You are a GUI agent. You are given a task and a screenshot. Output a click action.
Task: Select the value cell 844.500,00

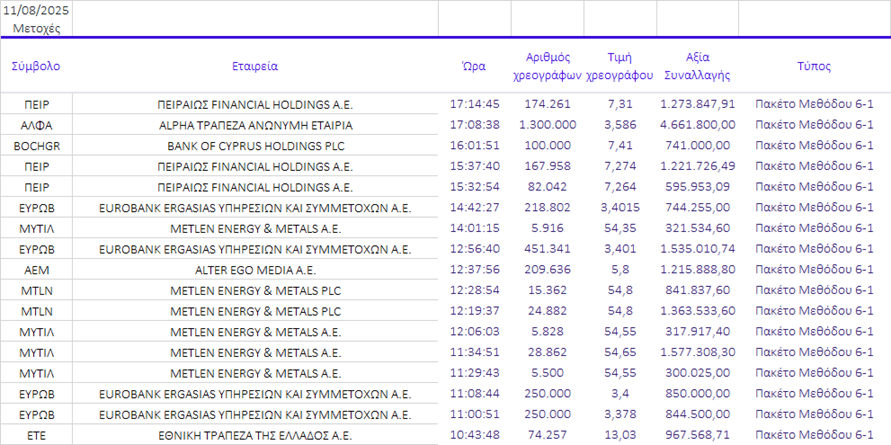click(x=697, y=414)
